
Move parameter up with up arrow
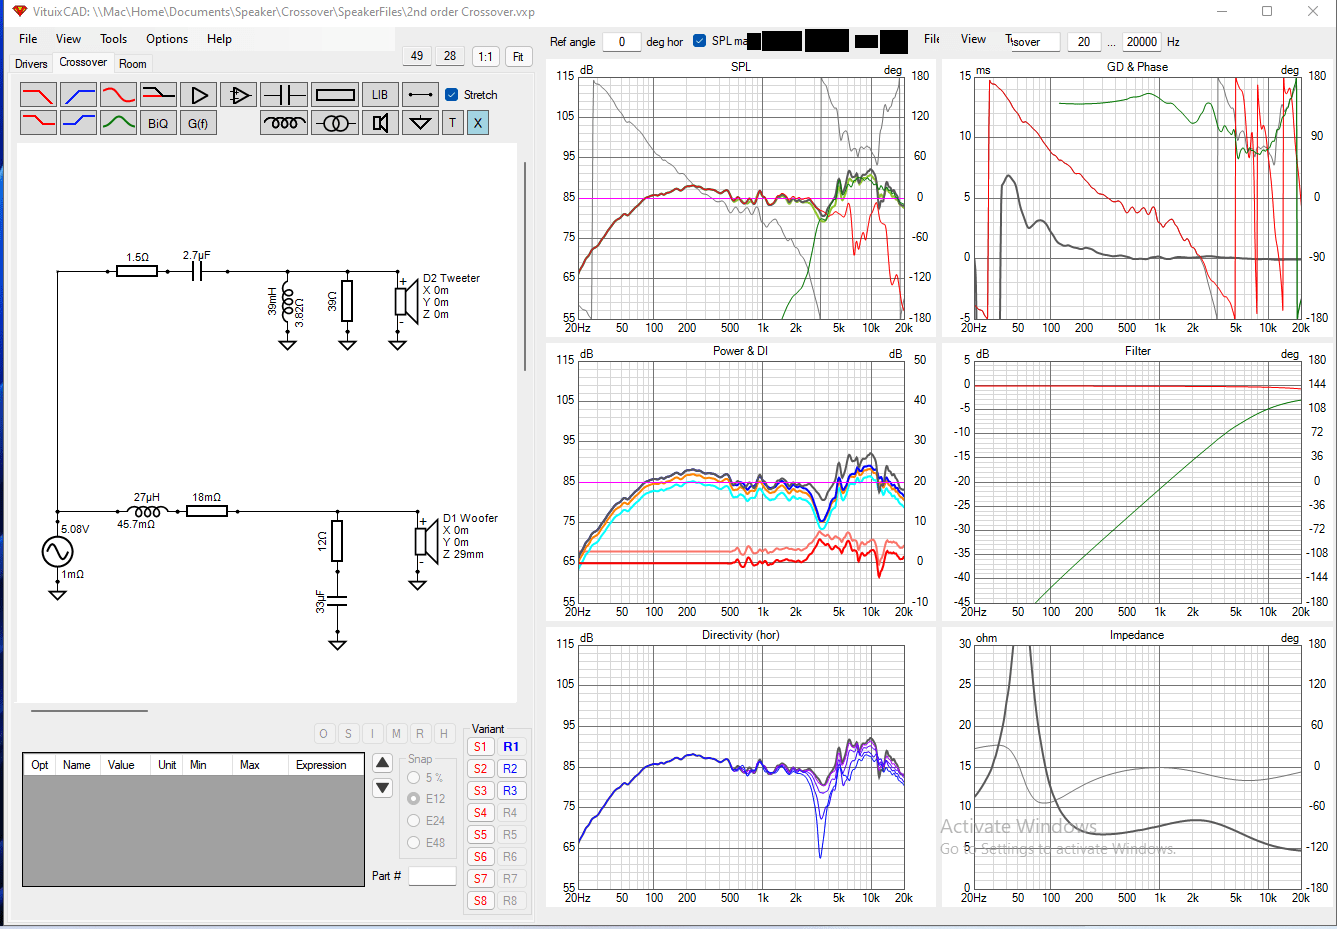pos(382,763)
